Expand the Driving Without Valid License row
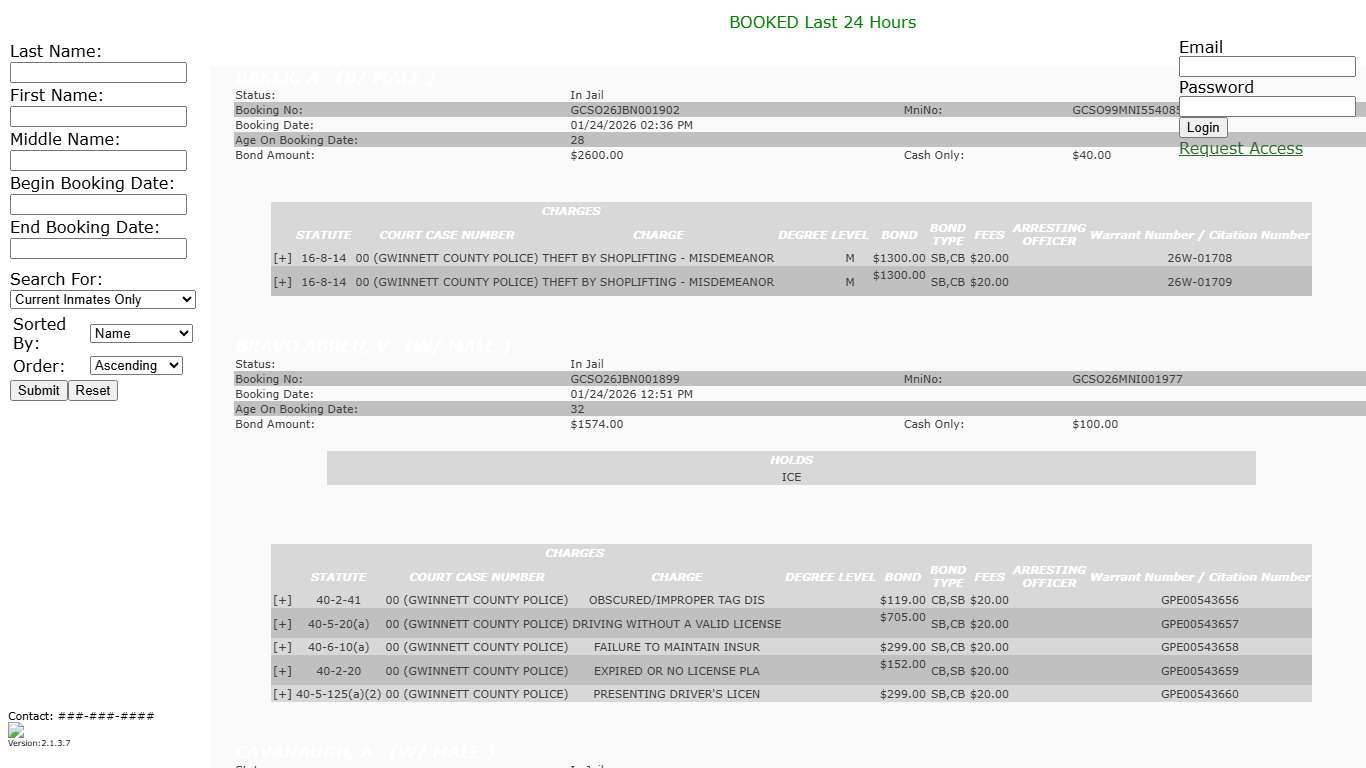Viewport: 1366px width, 768px height. tap(282, 624)
